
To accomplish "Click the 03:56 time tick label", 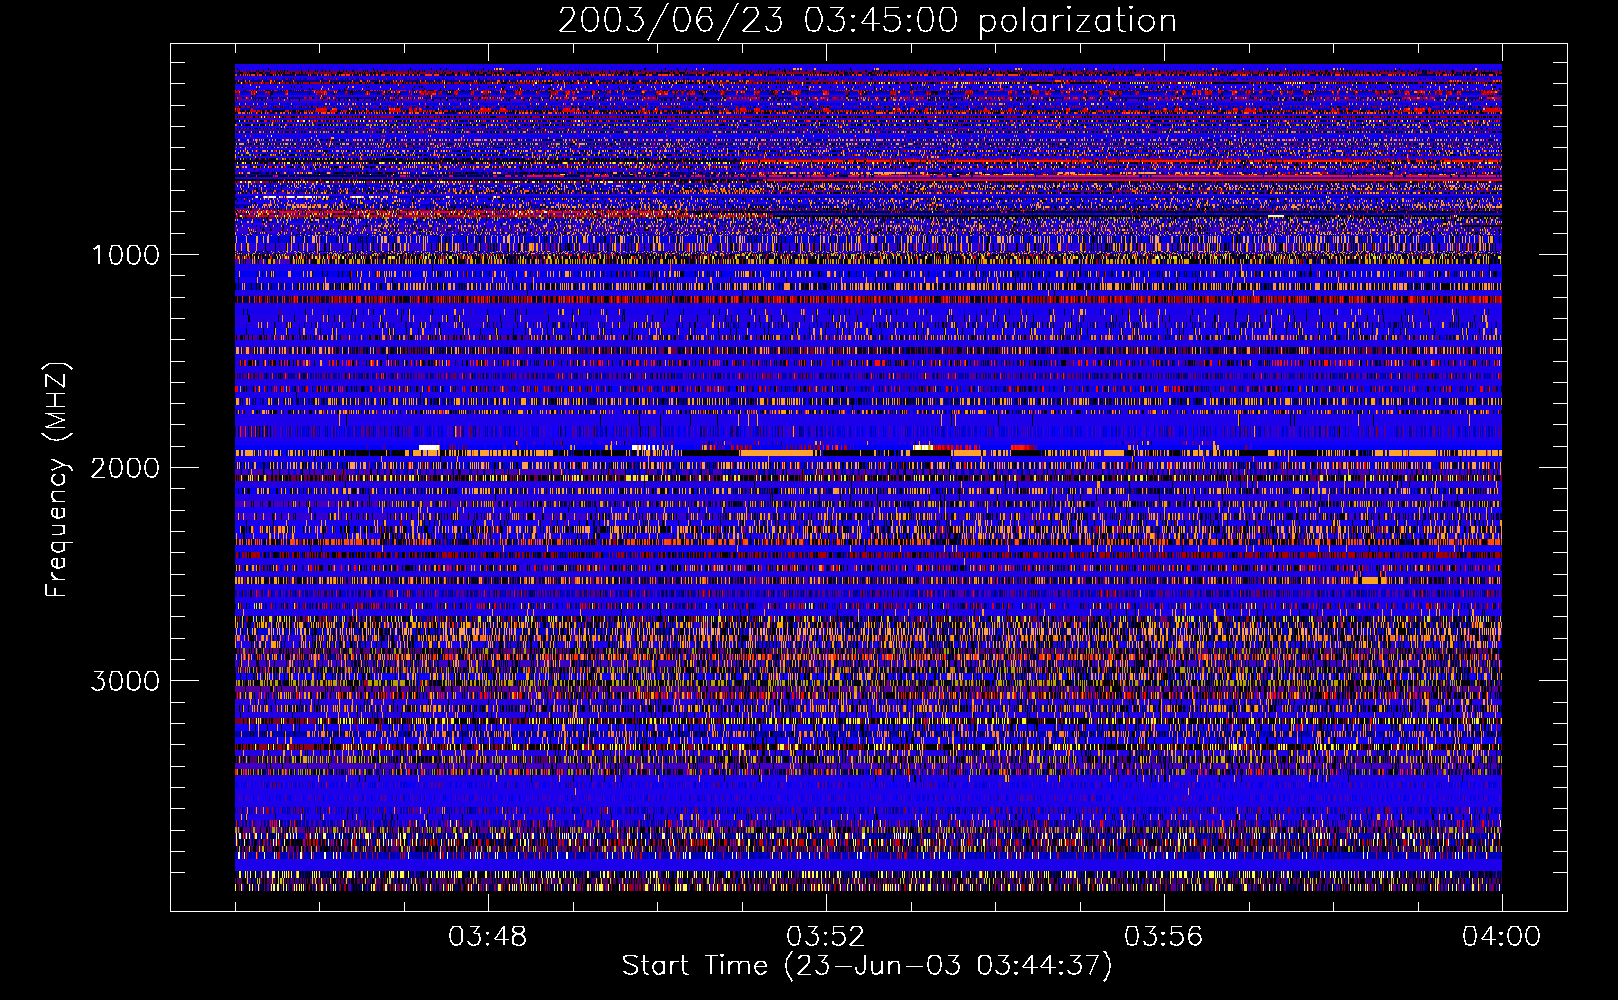I will (1163, 937).
